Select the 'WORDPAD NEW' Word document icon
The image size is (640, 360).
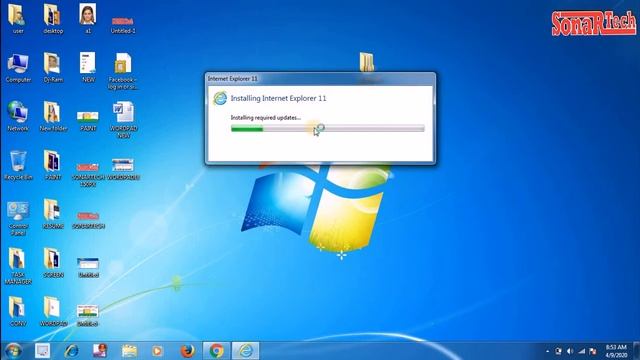(123, 120)
